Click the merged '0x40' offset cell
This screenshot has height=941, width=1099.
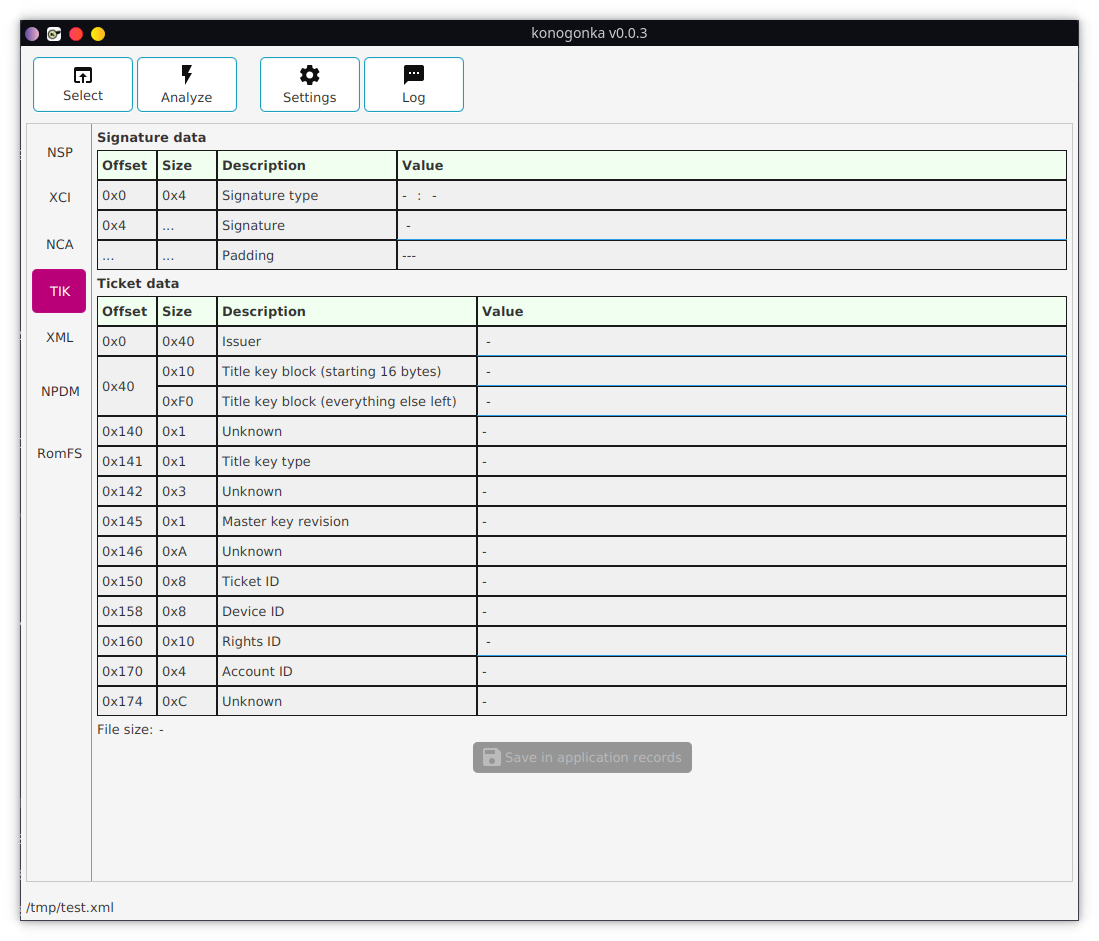127,386
